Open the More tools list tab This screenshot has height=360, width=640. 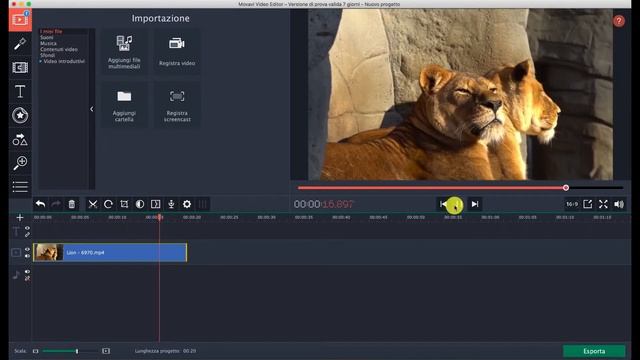pyautogui.click(x=20, y=187)
